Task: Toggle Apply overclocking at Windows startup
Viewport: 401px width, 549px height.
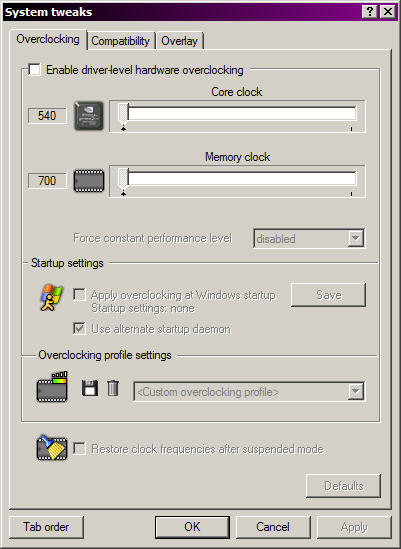Action: (79, 294)
